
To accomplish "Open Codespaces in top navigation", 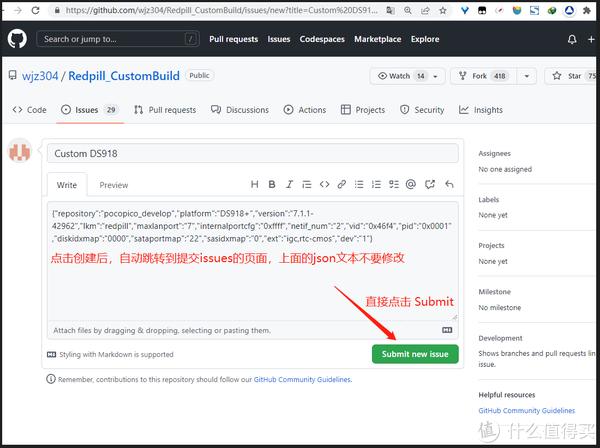I will point(322,39).
